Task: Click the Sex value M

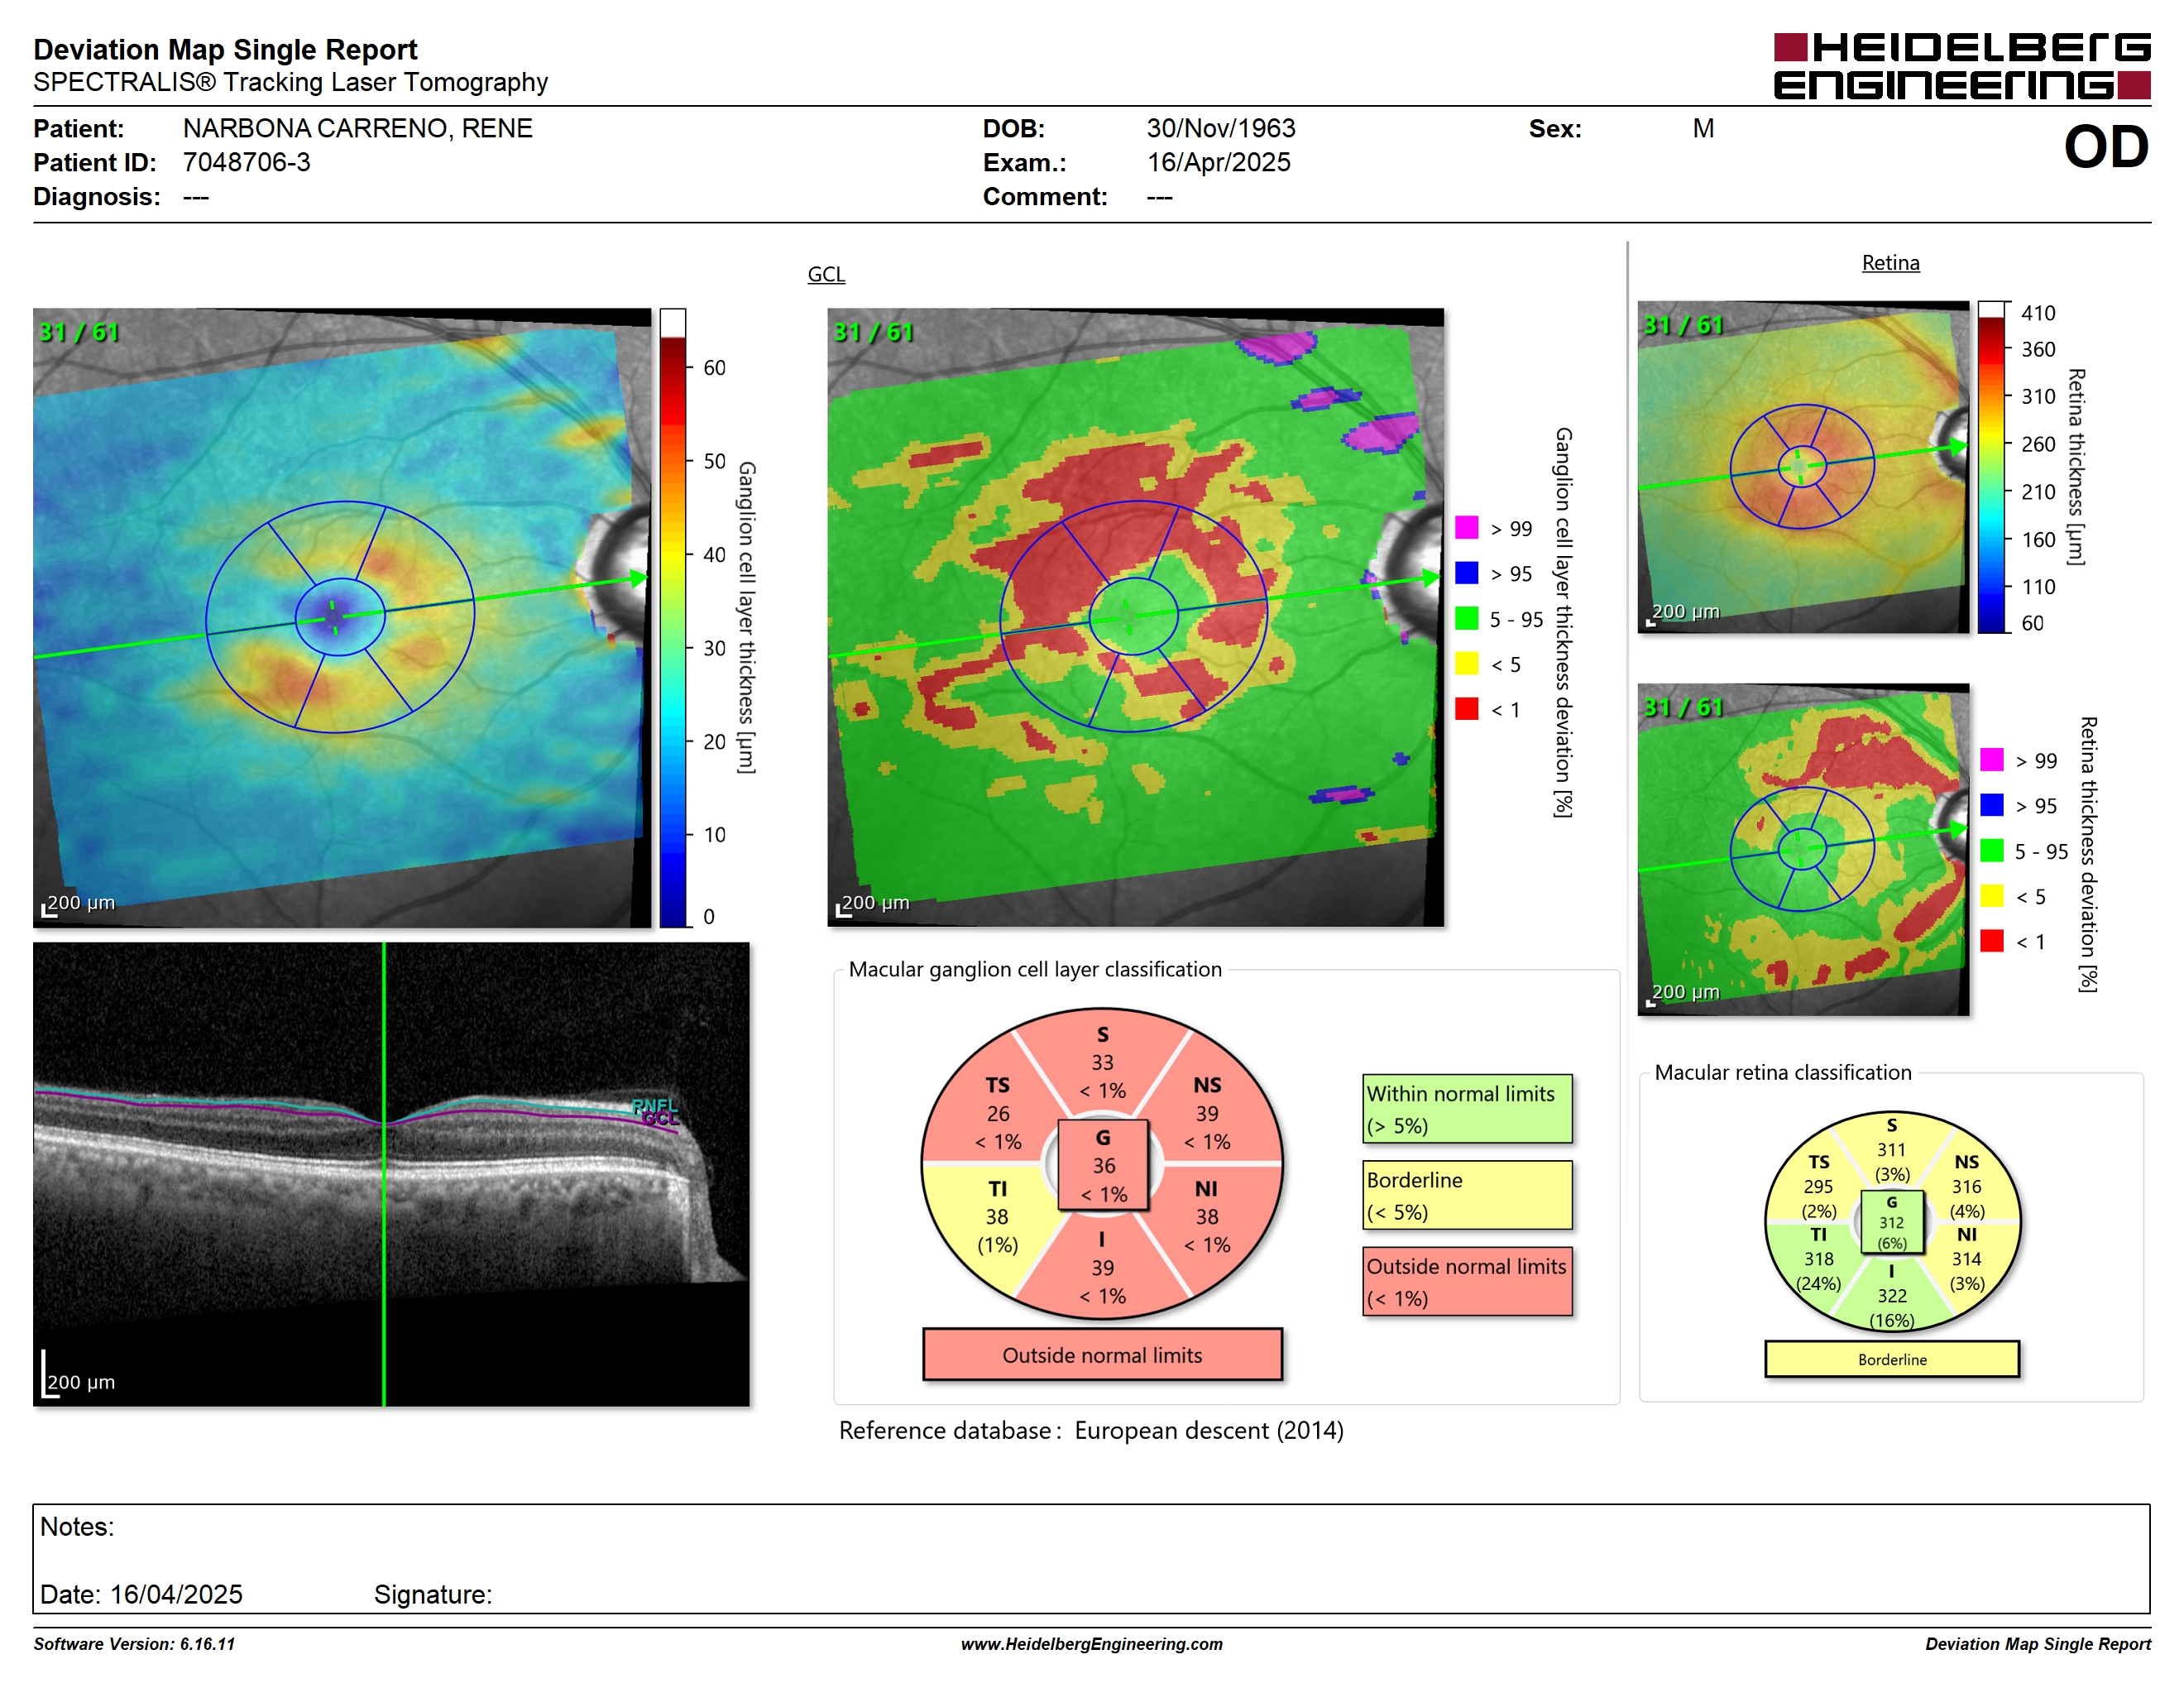Action: pyautogui.click(x=1703, y=128)
